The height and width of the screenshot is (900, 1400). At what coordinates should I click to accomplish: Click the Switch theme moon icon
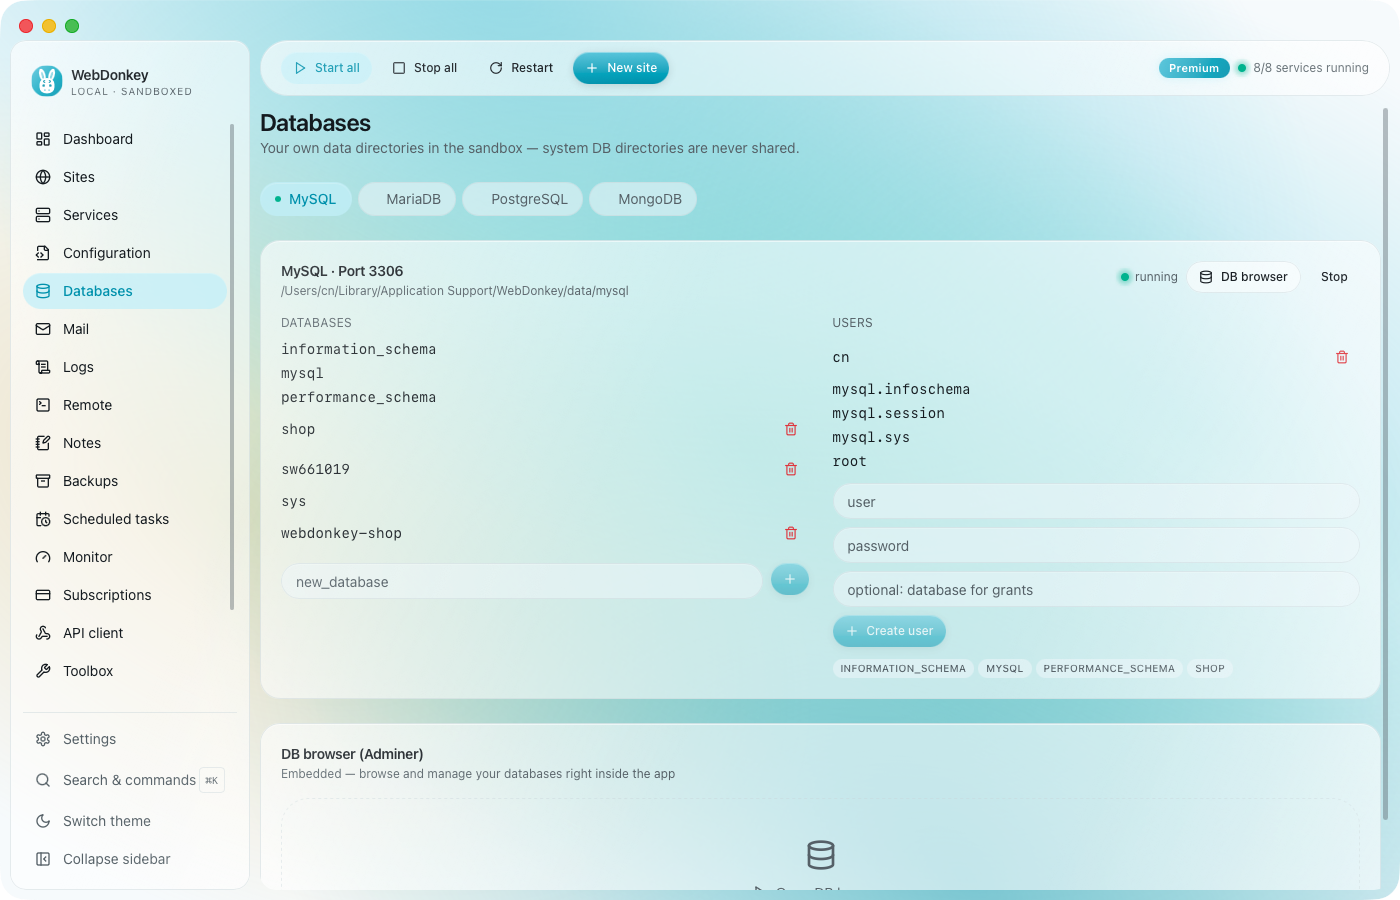coord(43,821)
